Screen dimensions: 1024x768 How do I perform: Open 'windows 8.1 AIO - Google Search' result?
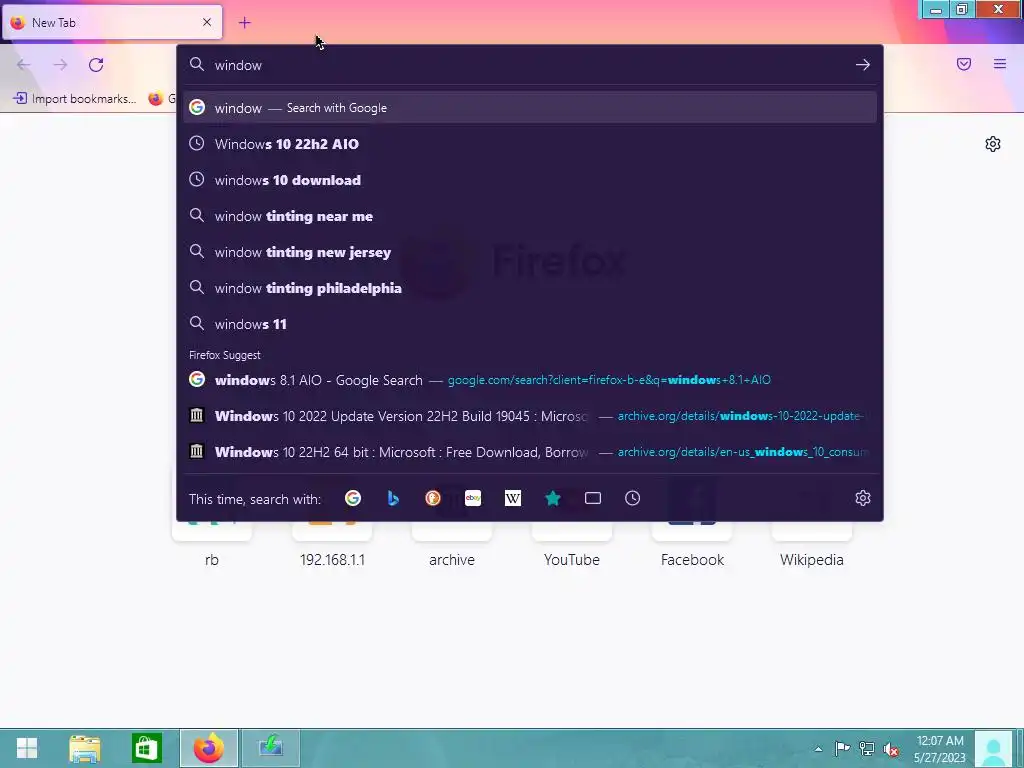(530, 379)
